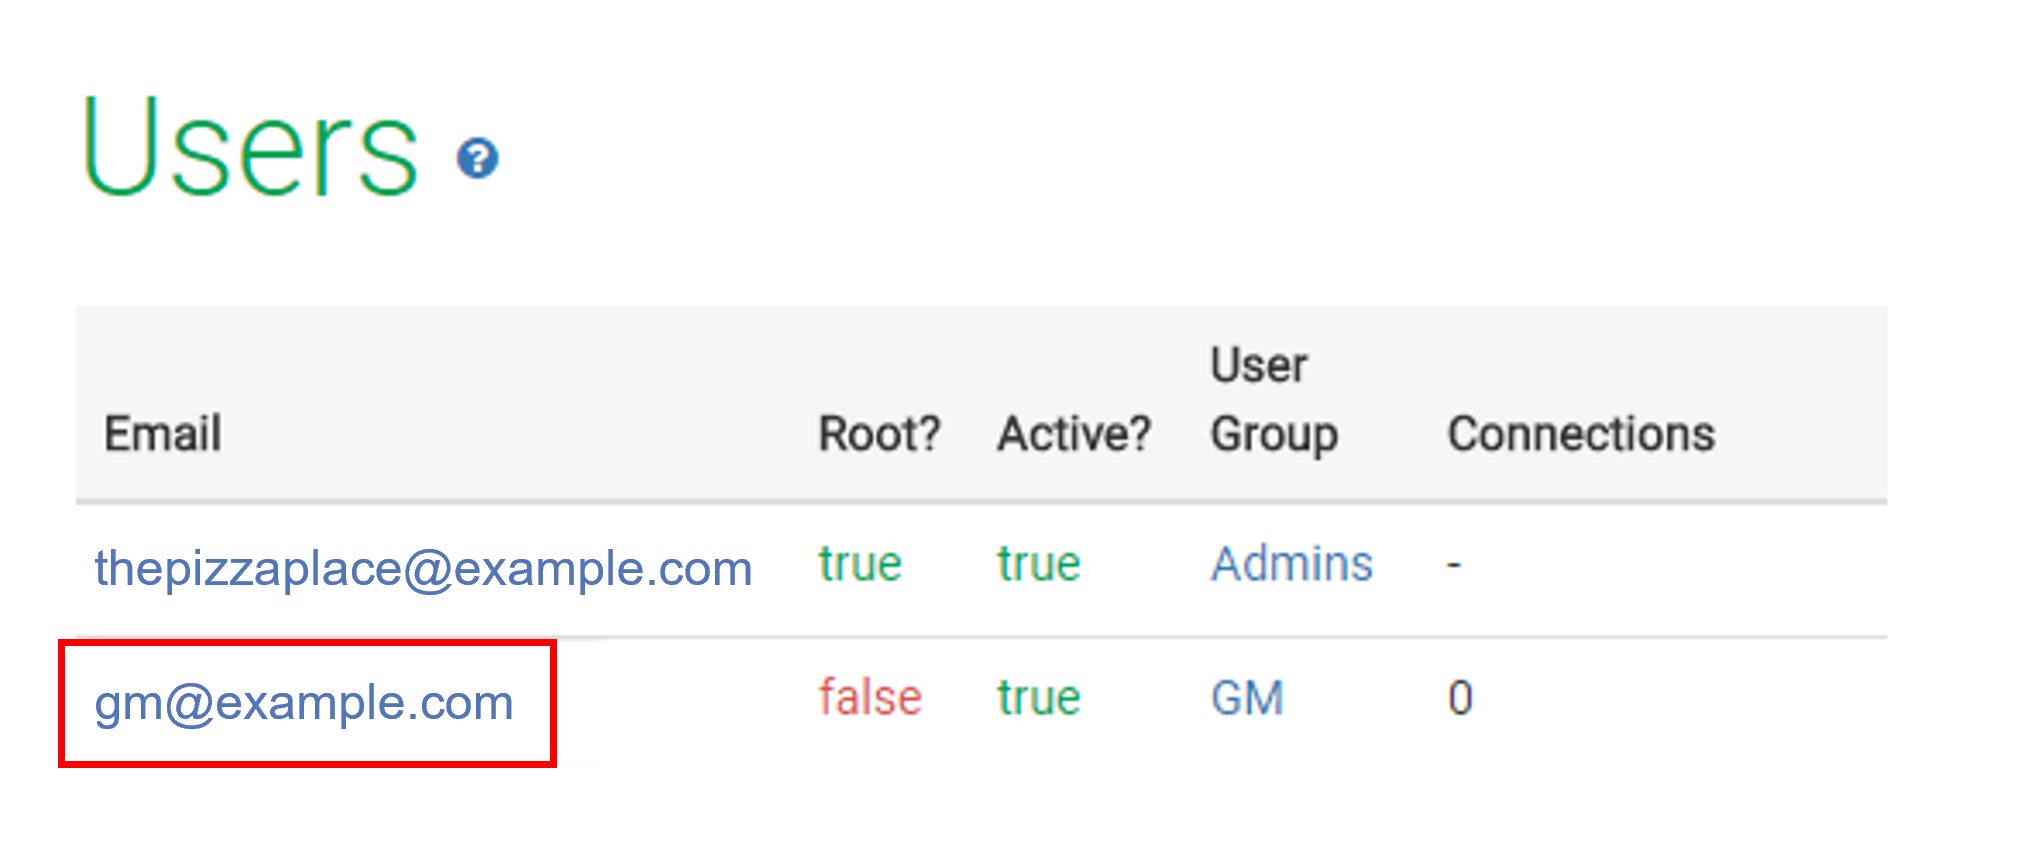Open the Admins user group link
Viewport: 2035px width, 845px height.
pyautogui.click(x=1292, y=564)
